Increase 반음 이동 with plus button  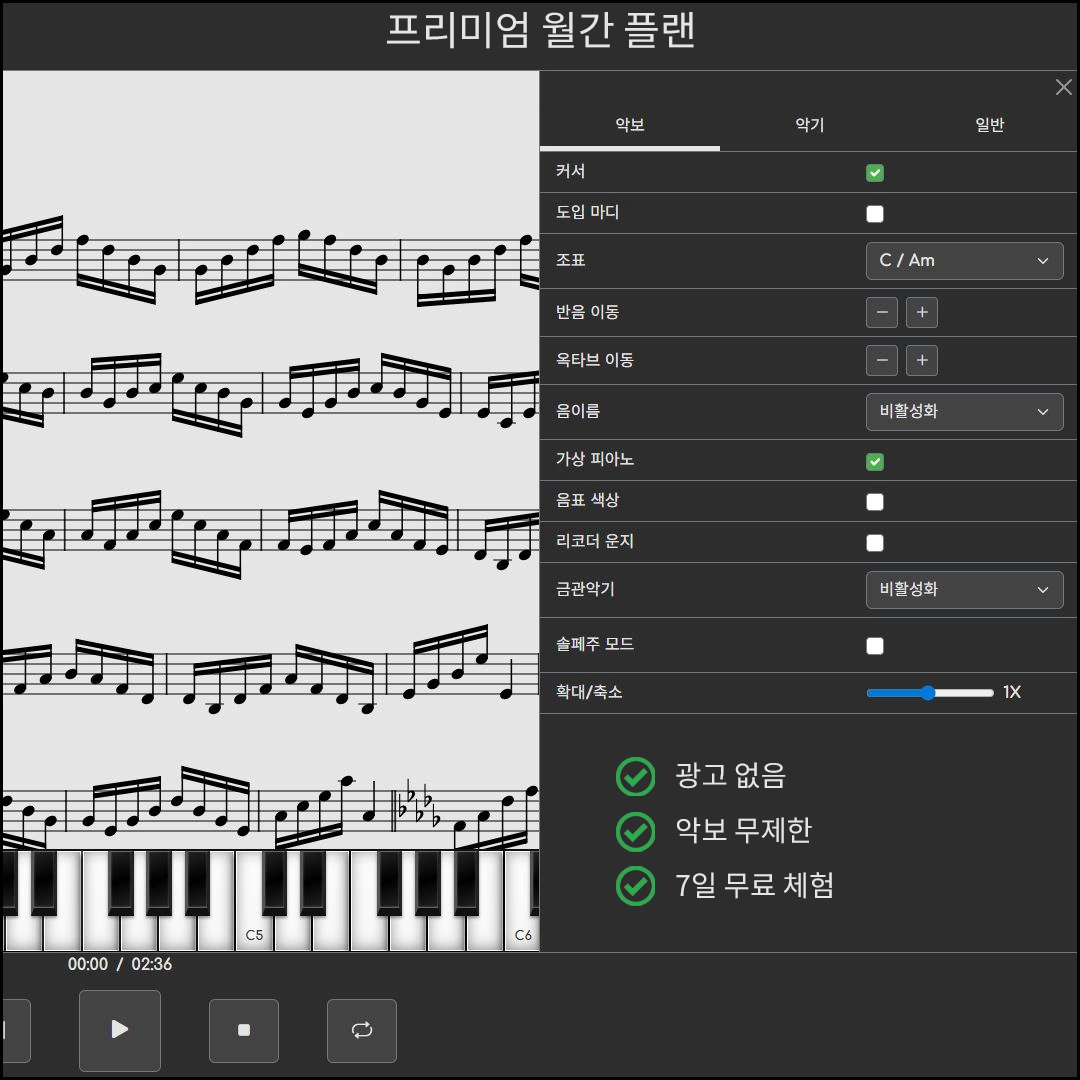point(922,313)
